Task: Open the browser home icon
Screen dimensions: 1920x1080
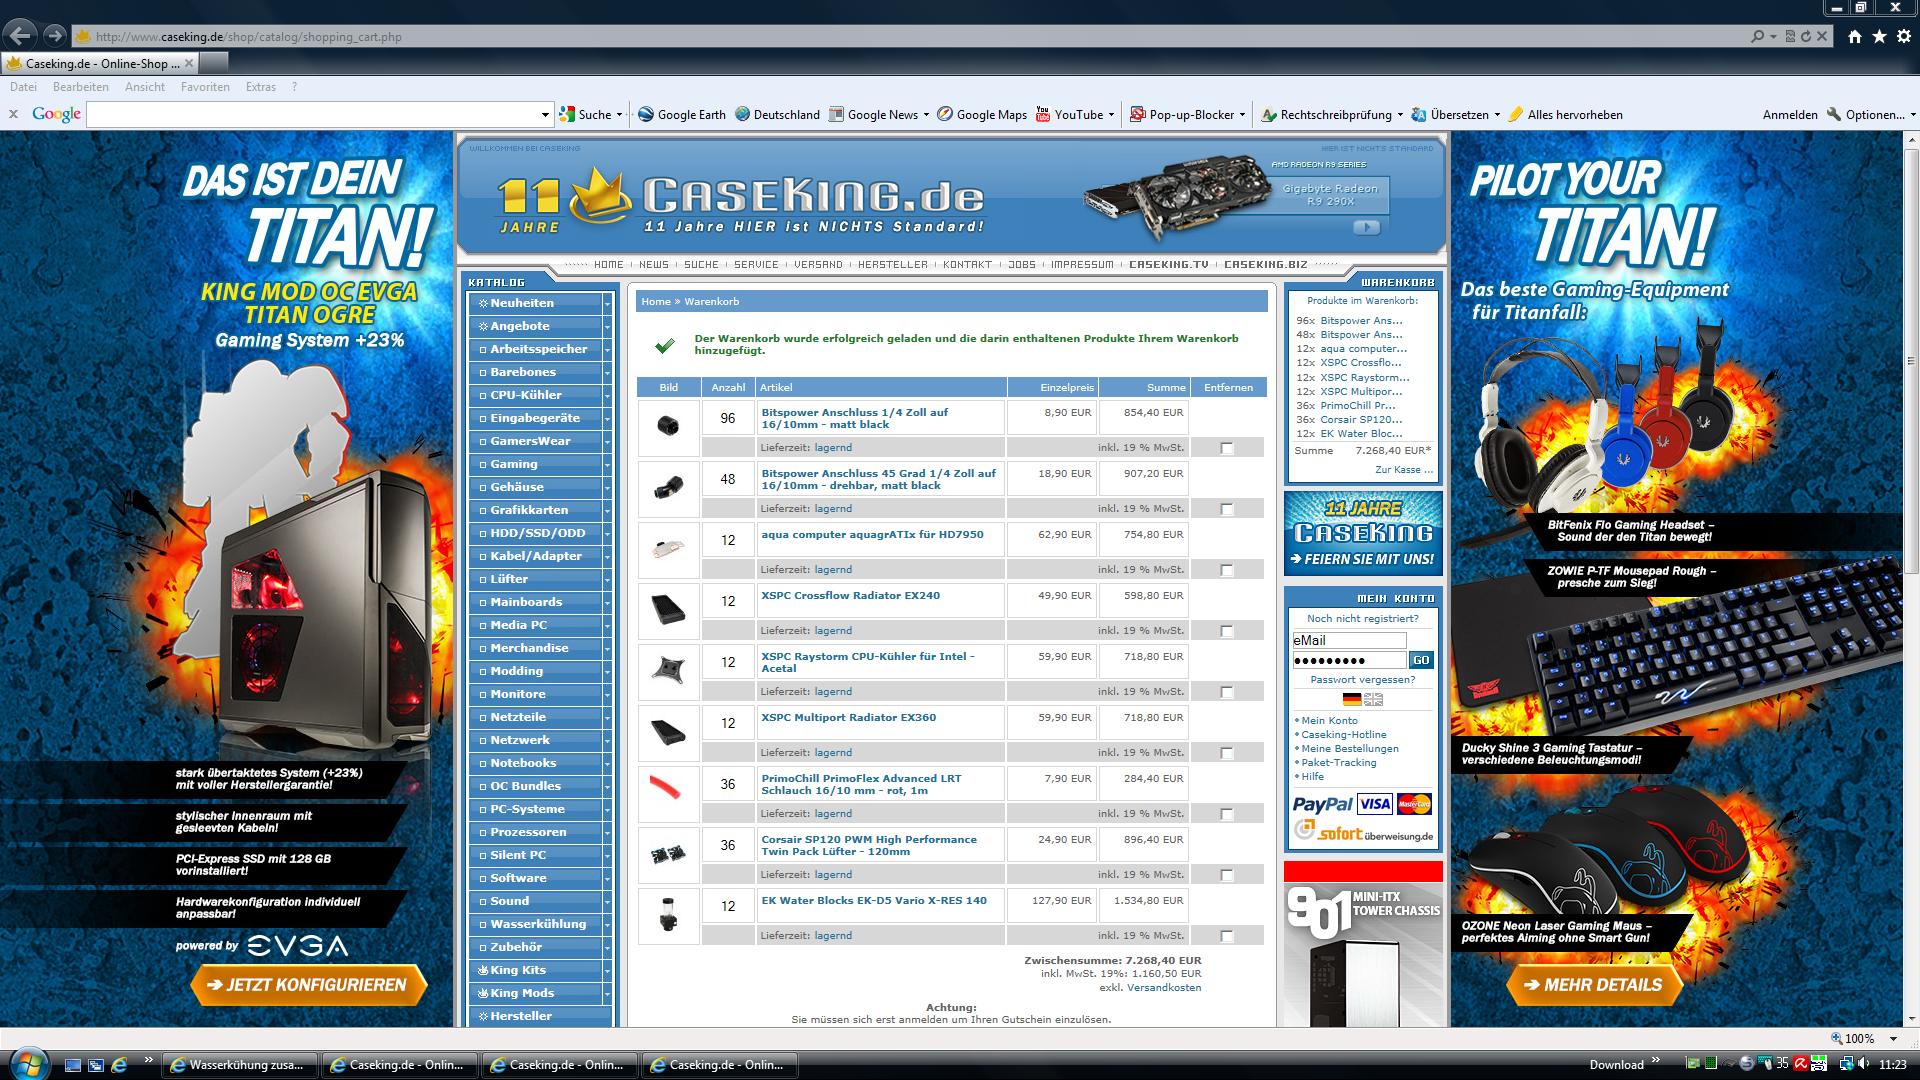Action: pyautogui.click(x=1855, y=36)
